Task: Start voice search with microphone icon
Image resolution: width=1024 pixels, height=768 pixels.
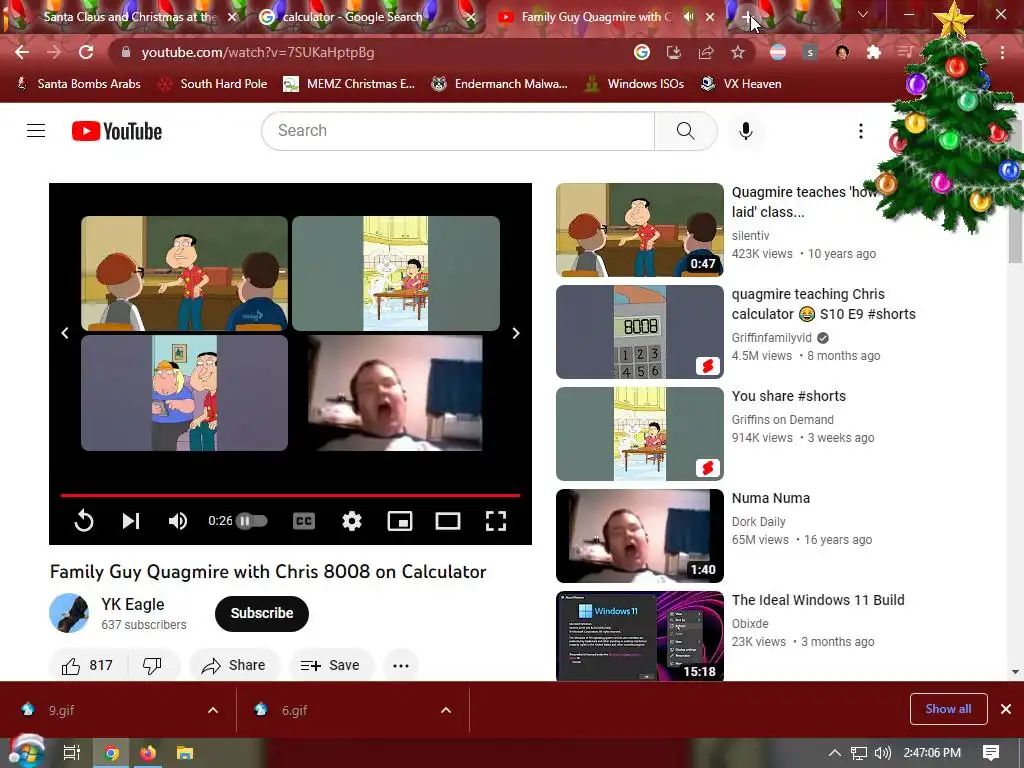Action: 745,131
